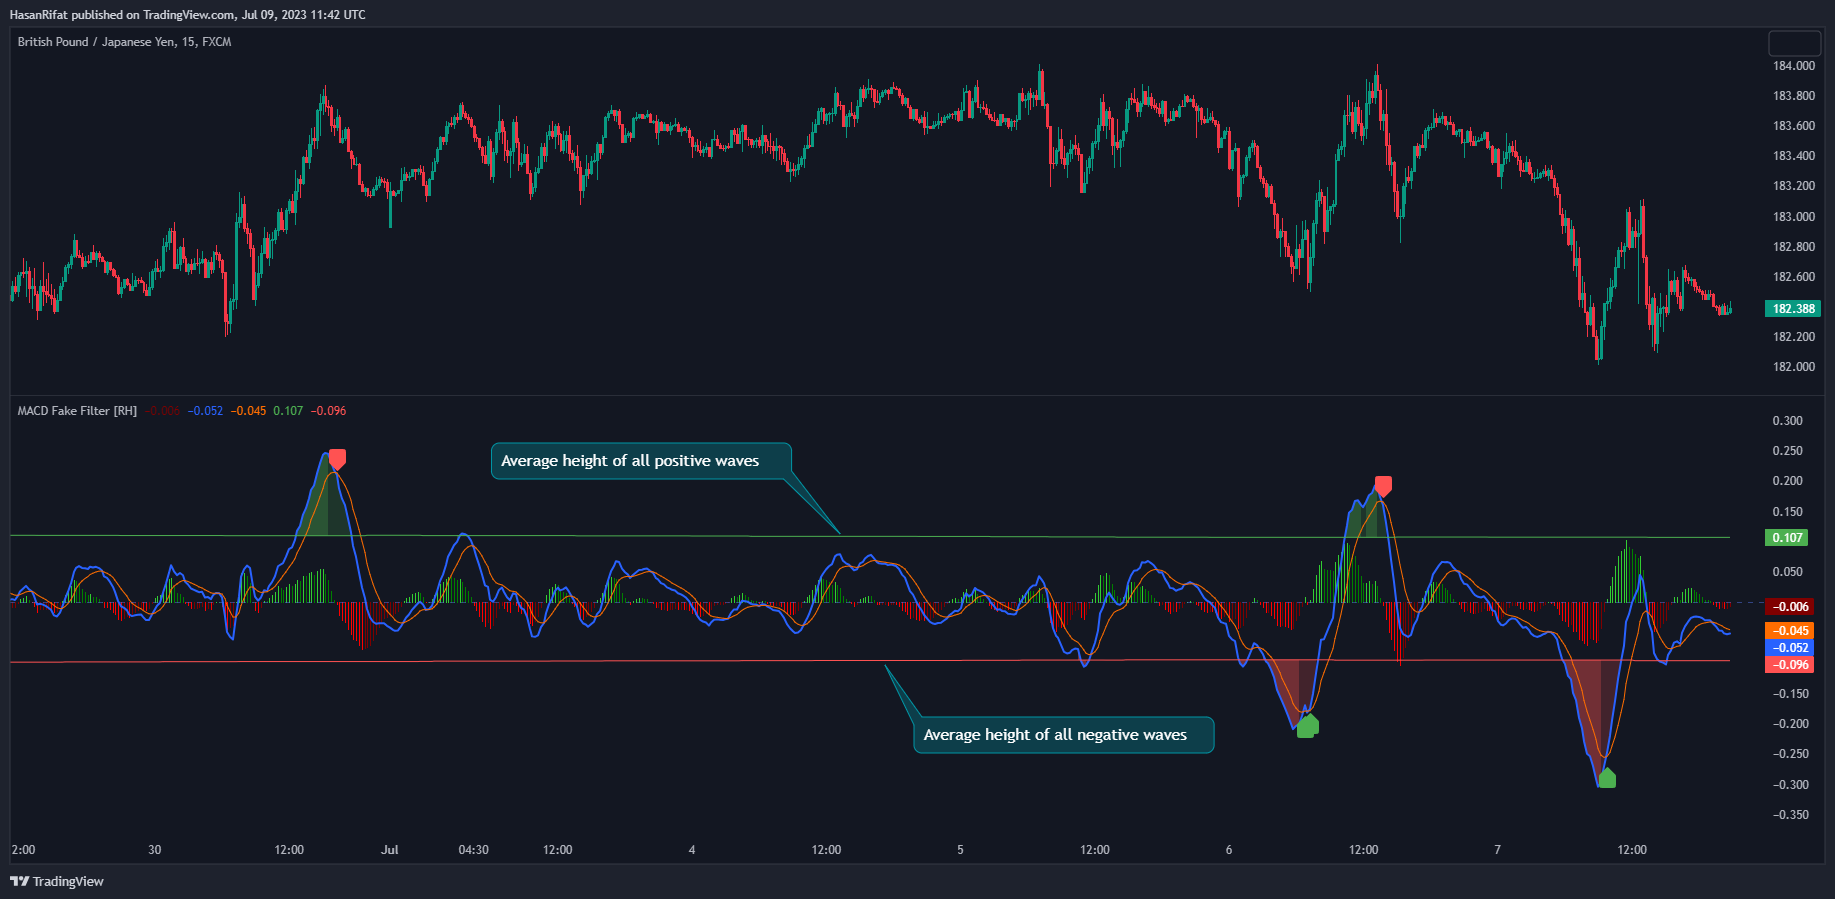Click the red sell marker on the MACD peak after 6

click(x=1383, y=486)
